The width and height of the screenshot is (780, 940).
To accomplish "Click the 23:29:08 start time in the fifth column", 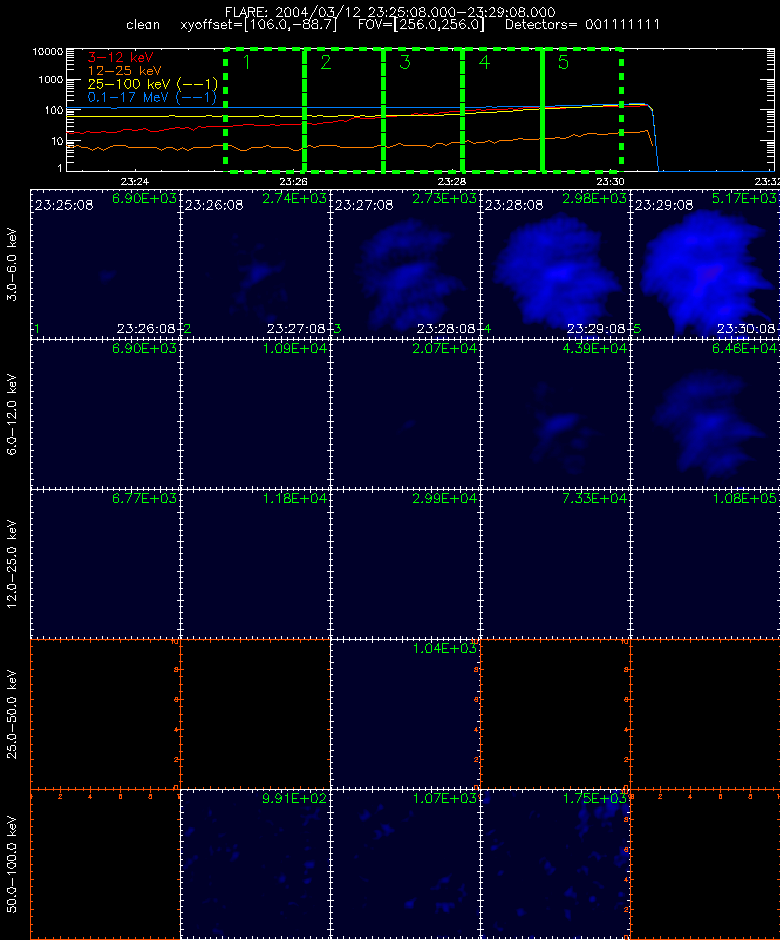I will [x=664, y=205].
